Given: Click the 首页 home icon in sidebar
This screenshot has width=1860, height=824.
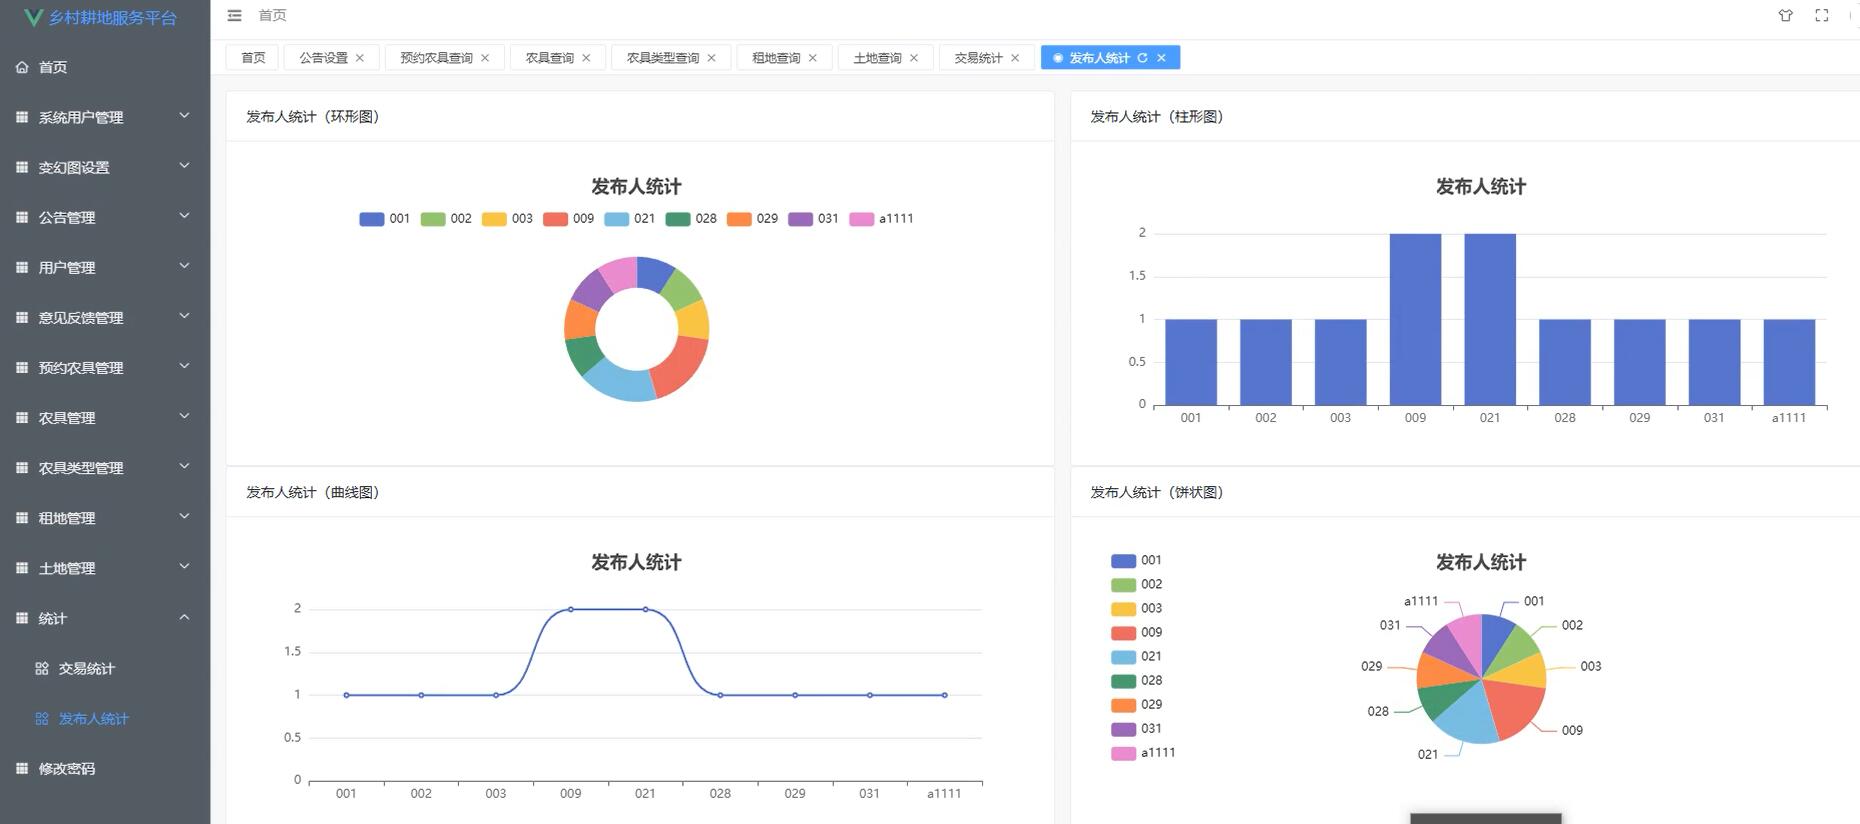Looking at the screenshot, I should point(22,67).
